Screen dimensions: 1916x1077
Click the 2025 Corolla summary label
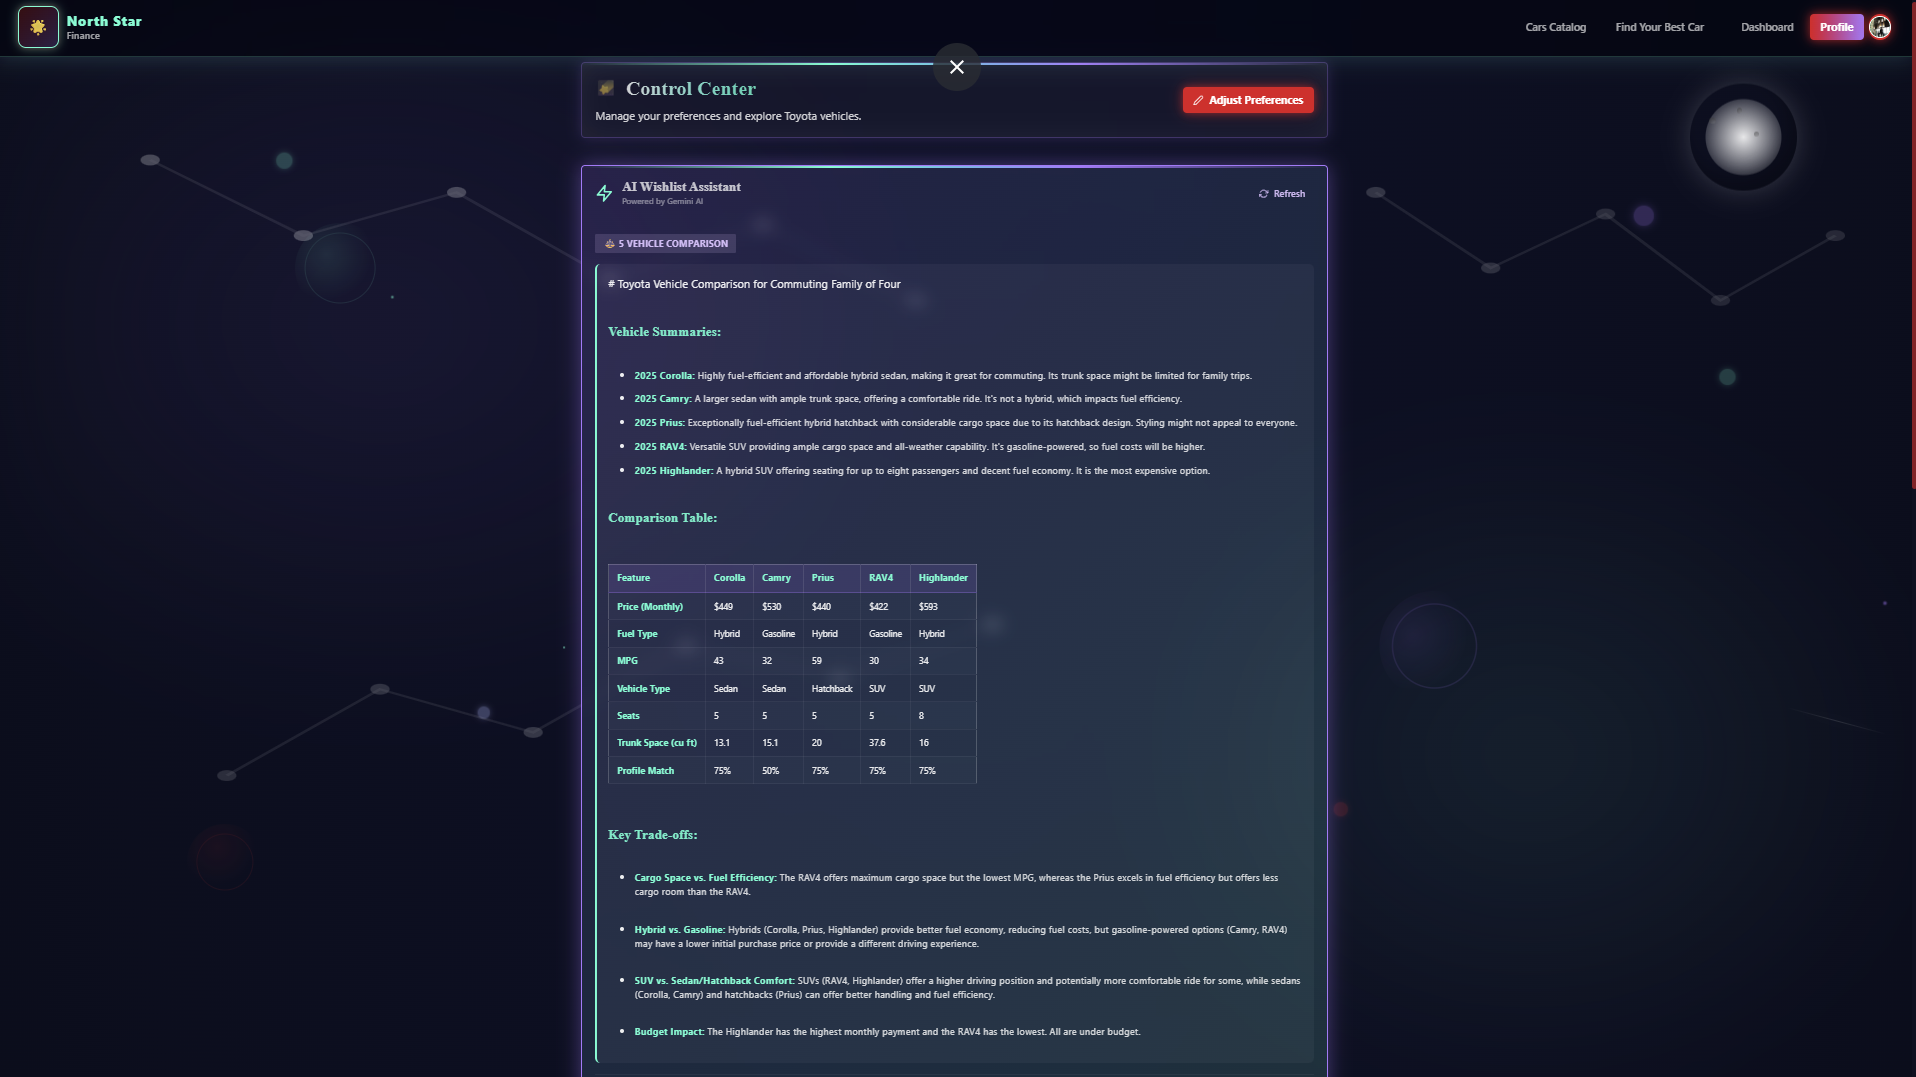664,376
